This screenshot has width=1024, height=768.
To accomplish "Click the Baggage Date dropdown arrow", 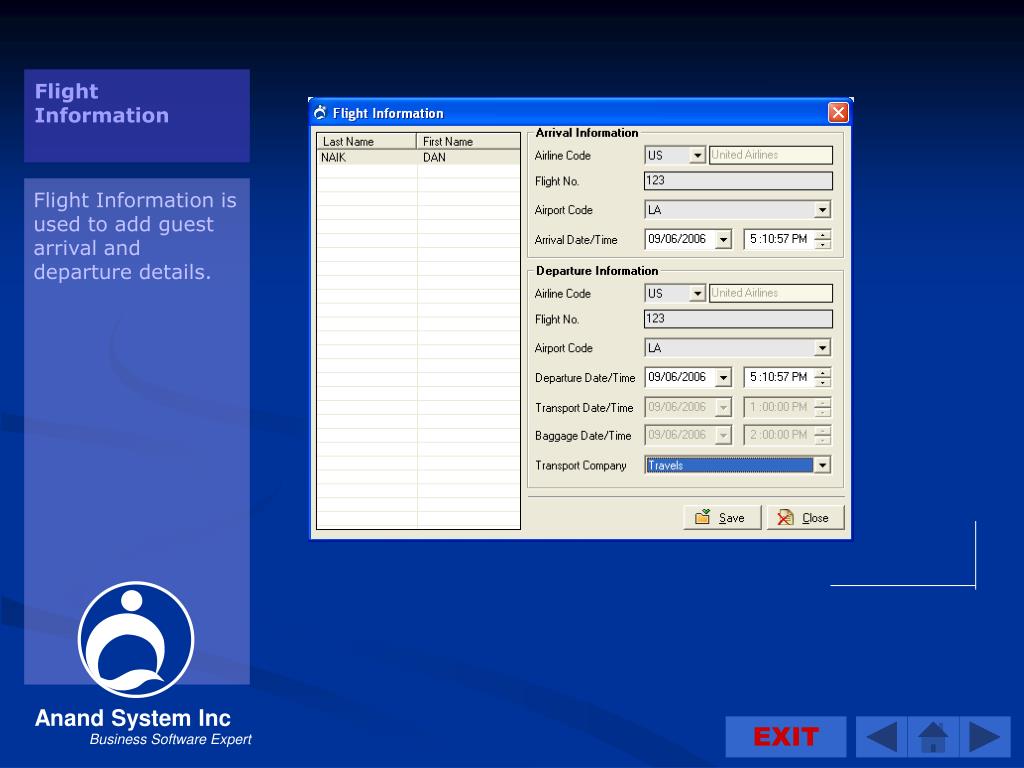I will point(723,435).
